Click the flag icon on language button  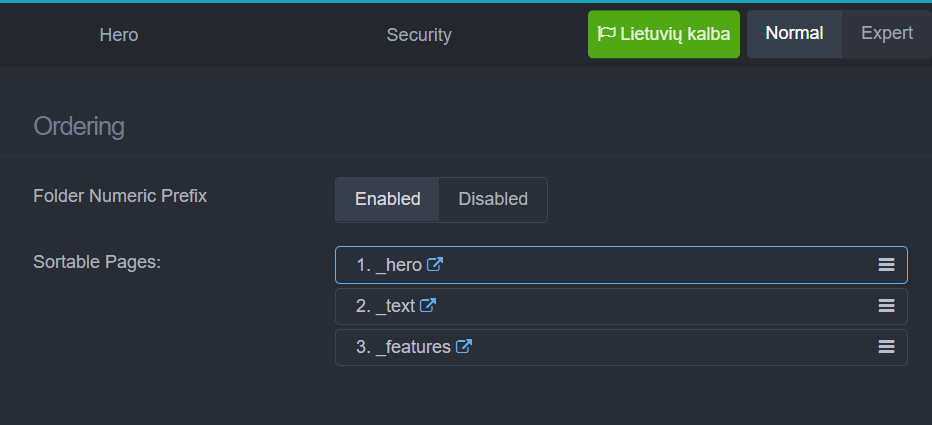point(606,33)
